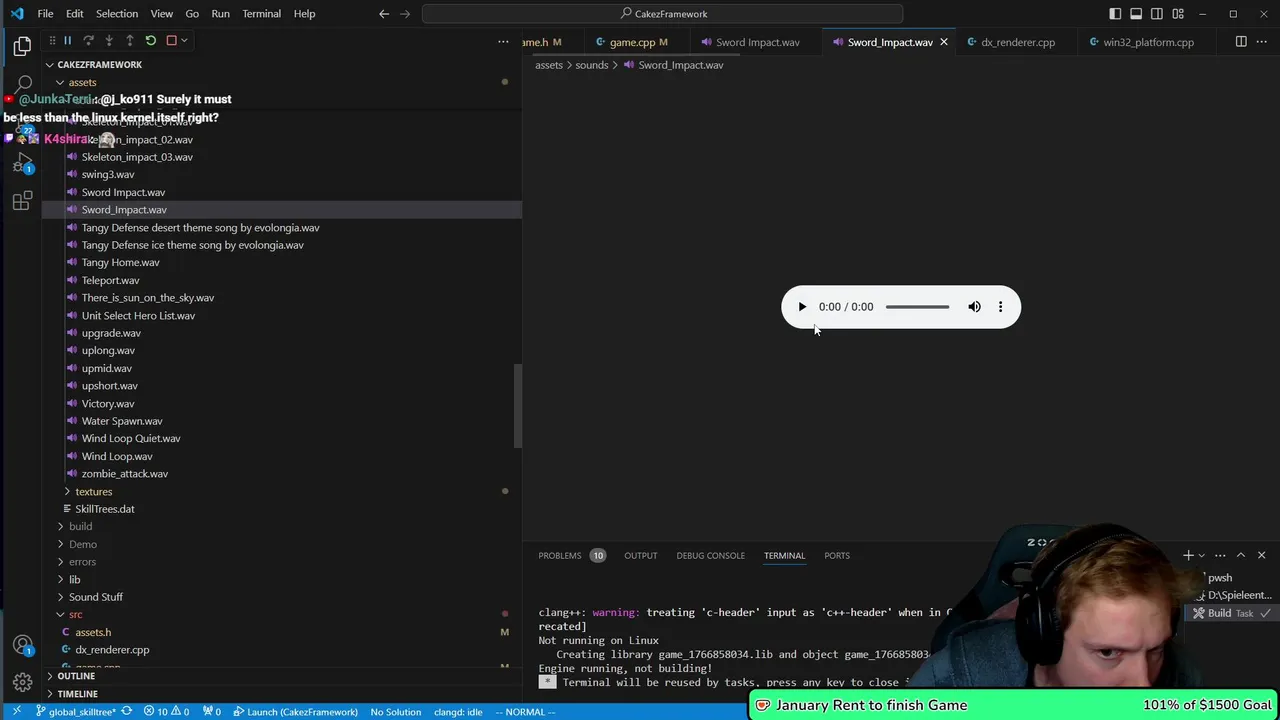Switch to the game.cpp tab
The width and height of the screenshot is (1280, 720).
click(x=631, y=42)
